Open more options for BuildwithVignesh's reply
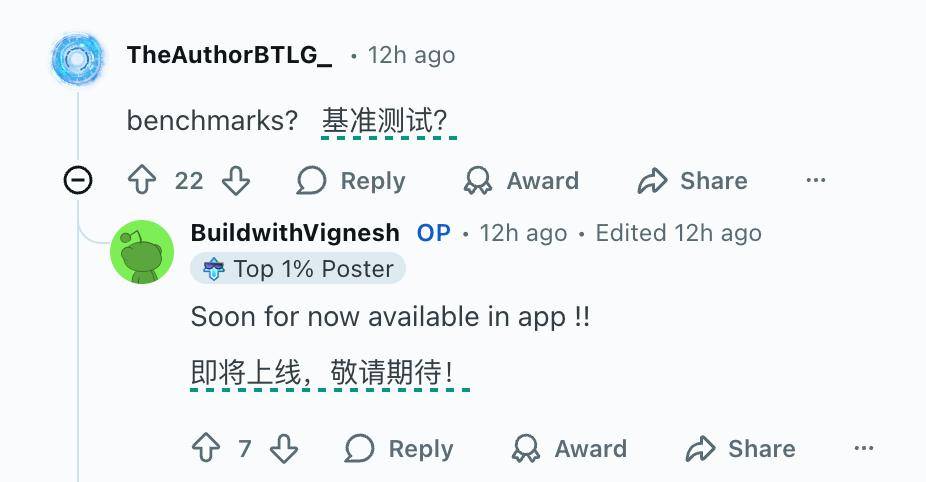The image size is (926, 482). (864, 448)
